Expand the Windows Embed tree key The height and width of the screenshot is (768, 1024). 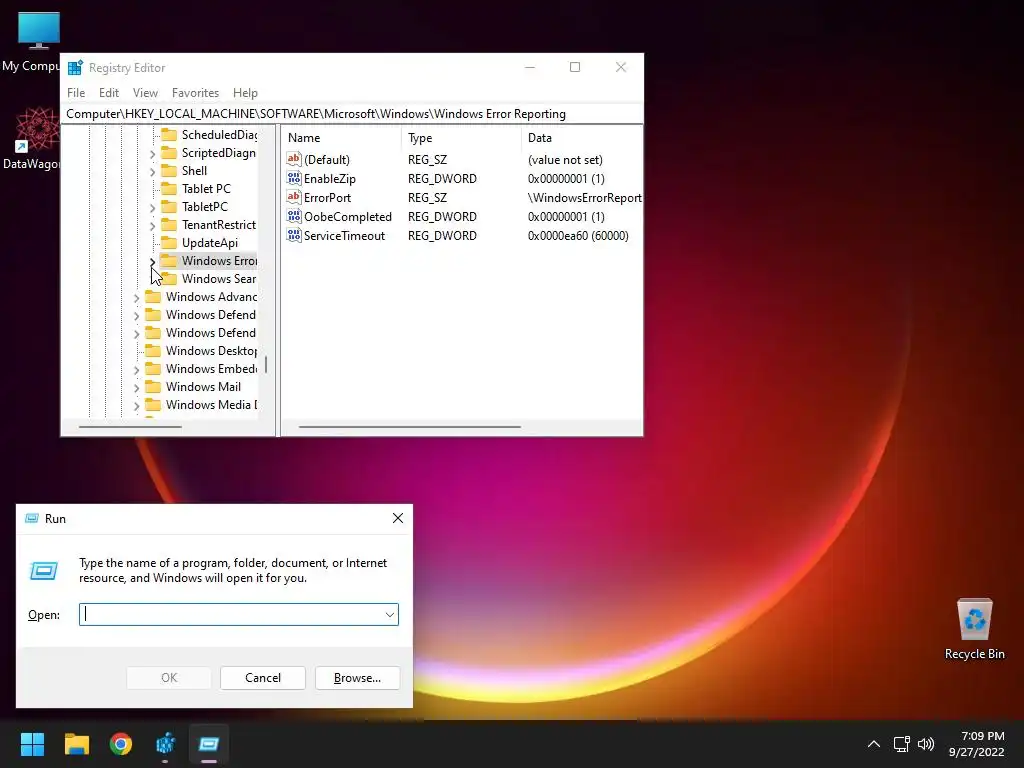pyautogui.click(x=136, y=369)
